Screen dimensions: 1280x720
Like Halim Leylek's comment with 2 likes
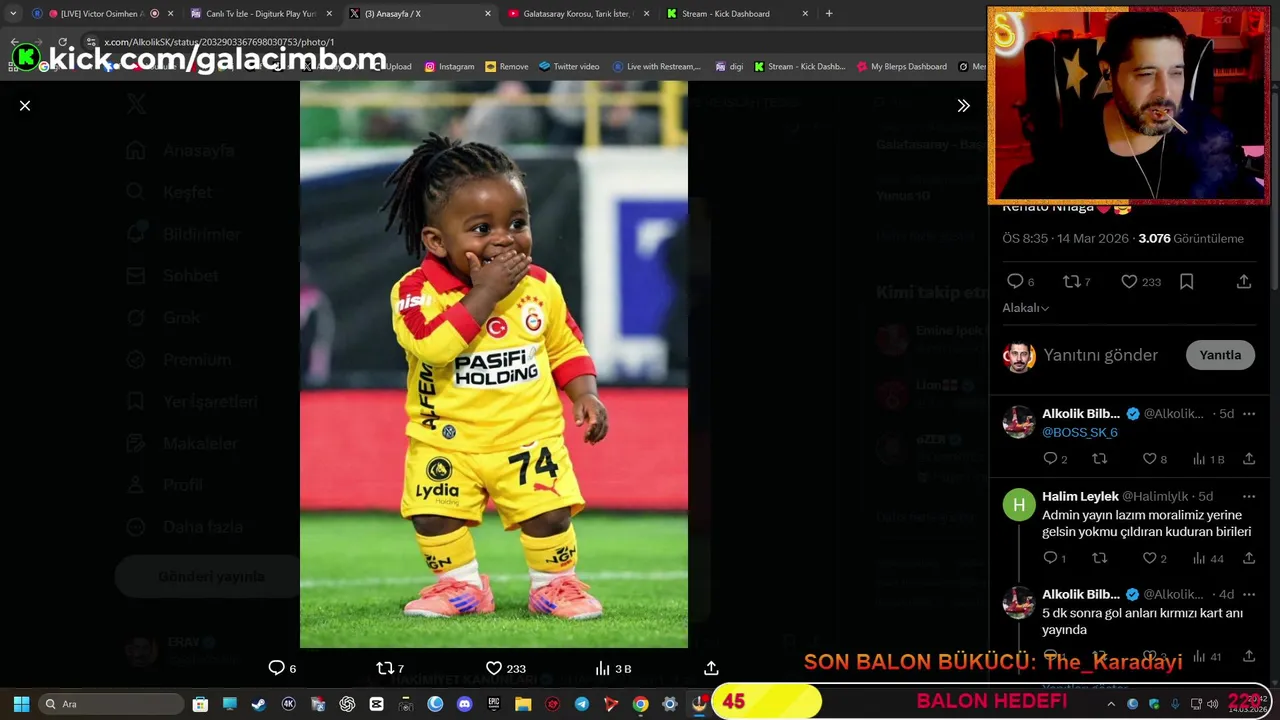point(1150,558)
